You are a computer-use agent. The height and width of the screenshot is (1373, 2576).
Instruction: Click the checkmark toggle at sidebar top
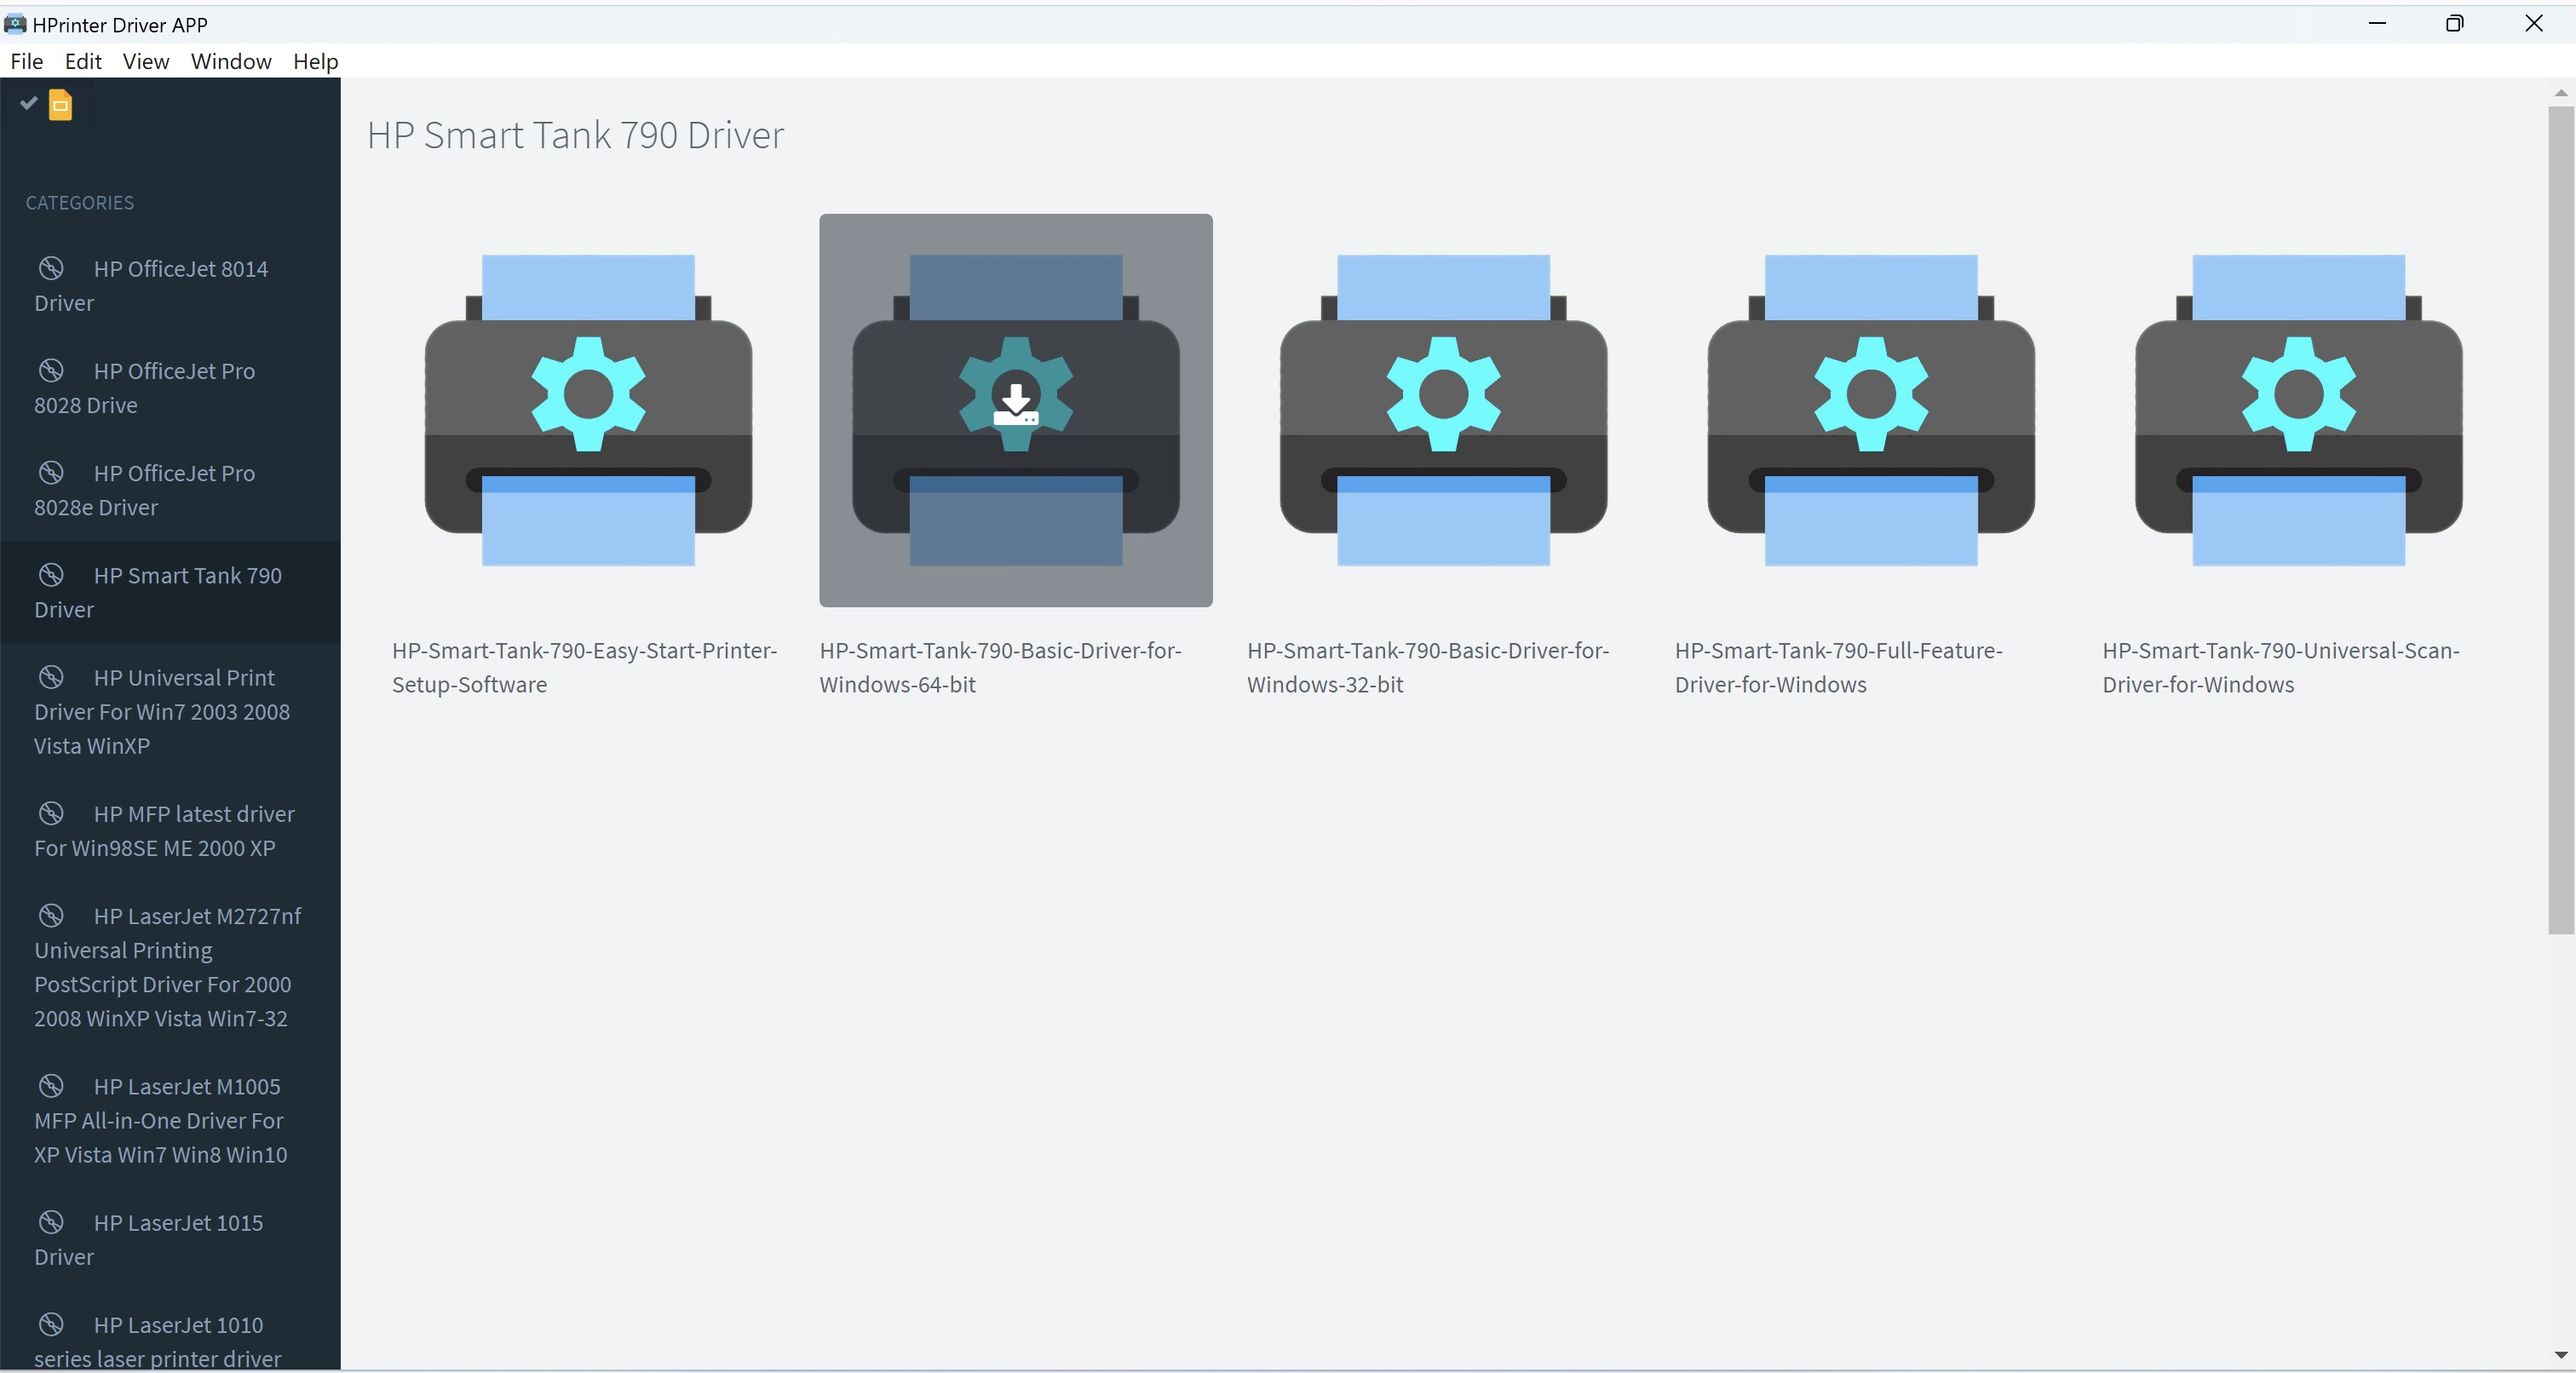click(28, 102)
